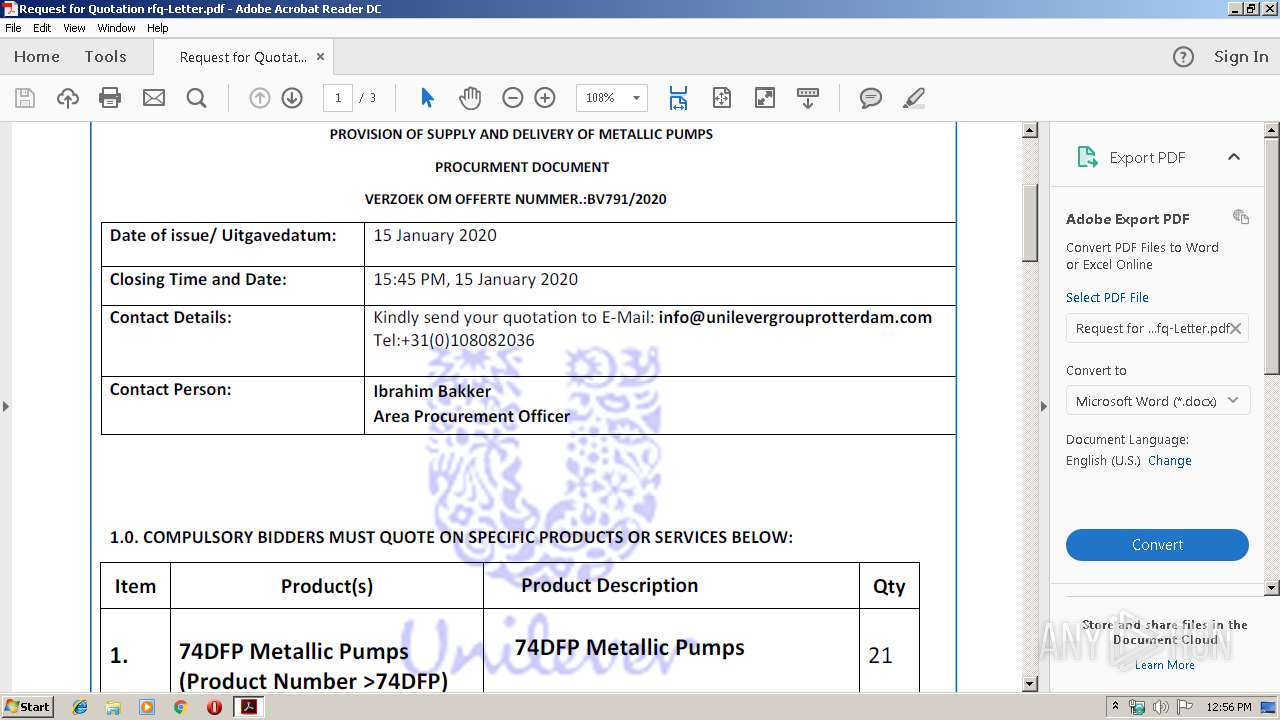Click the taskbar clock 12:56 PM
This screenshot has width=1280, height=720.
click(x=1229, y=707)
